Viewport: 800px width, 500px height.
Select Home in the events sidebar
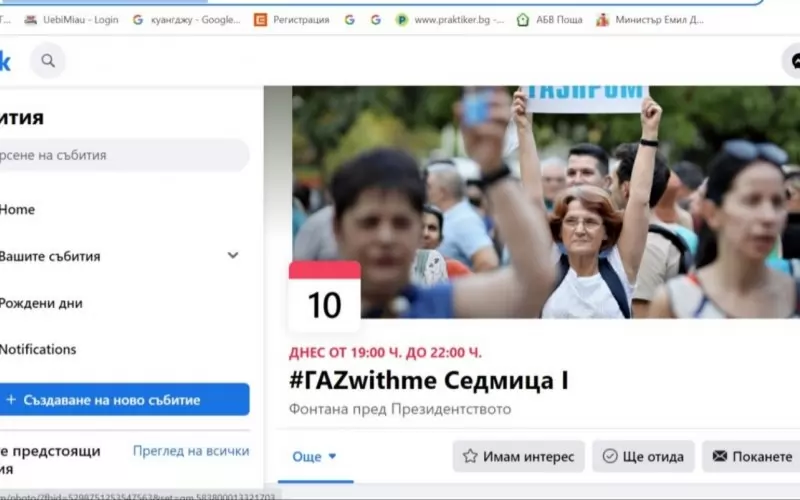coord(17,210)
